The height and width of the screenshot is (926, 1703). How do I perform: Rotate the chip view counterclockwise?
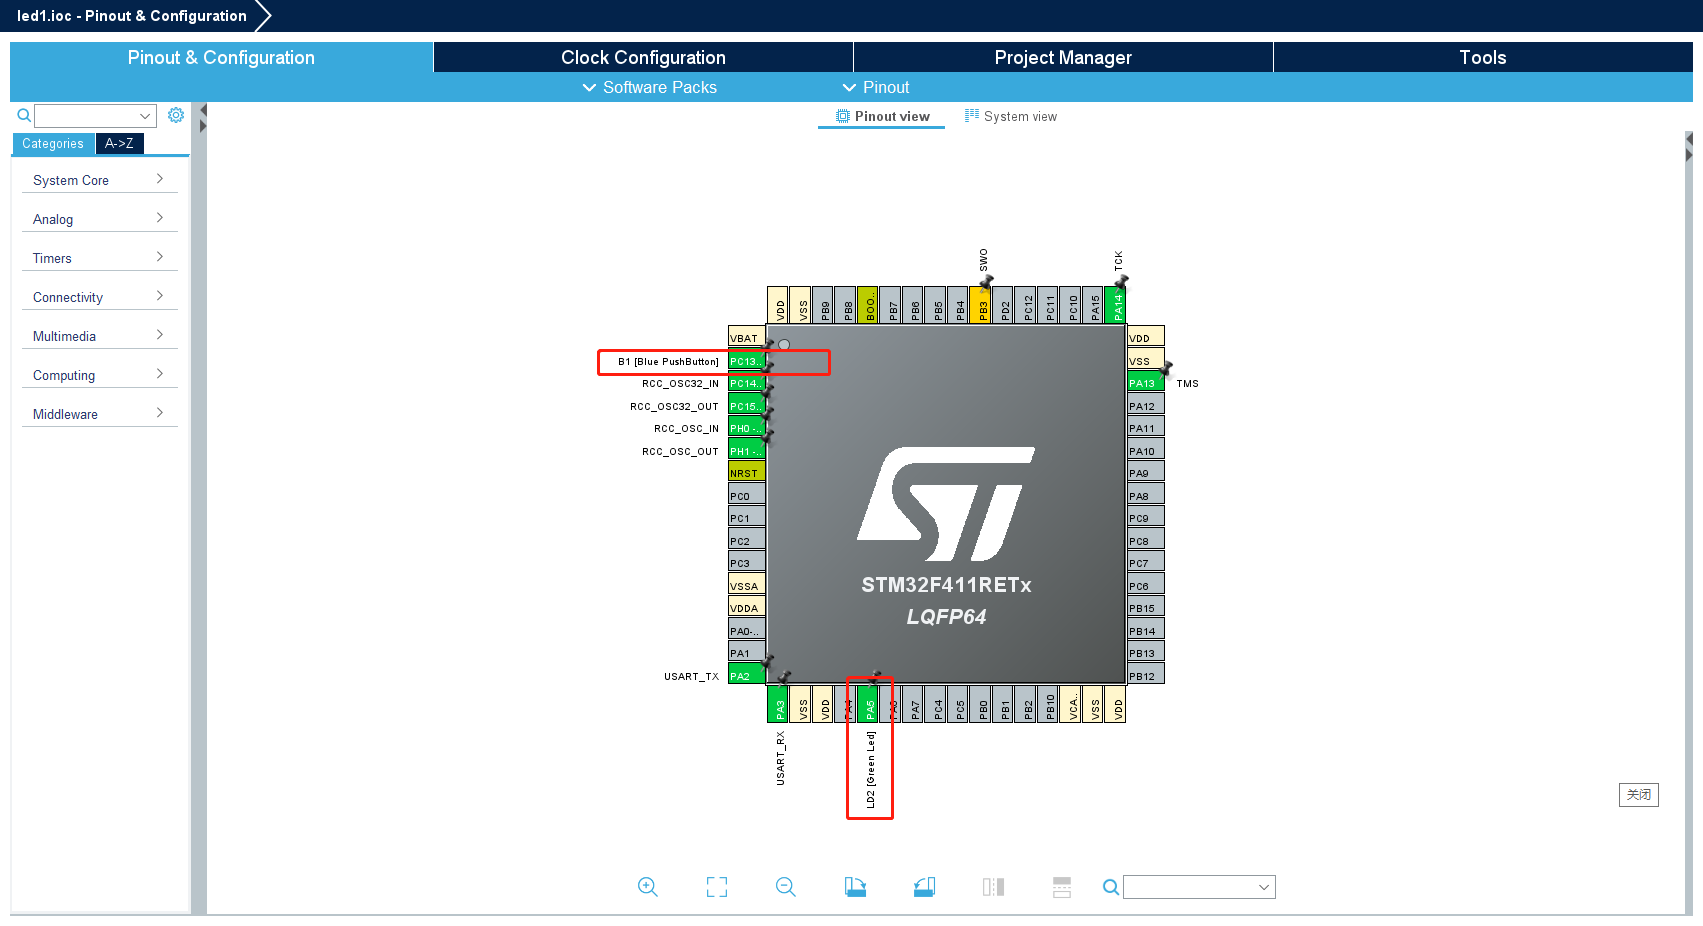click(924, 887)
